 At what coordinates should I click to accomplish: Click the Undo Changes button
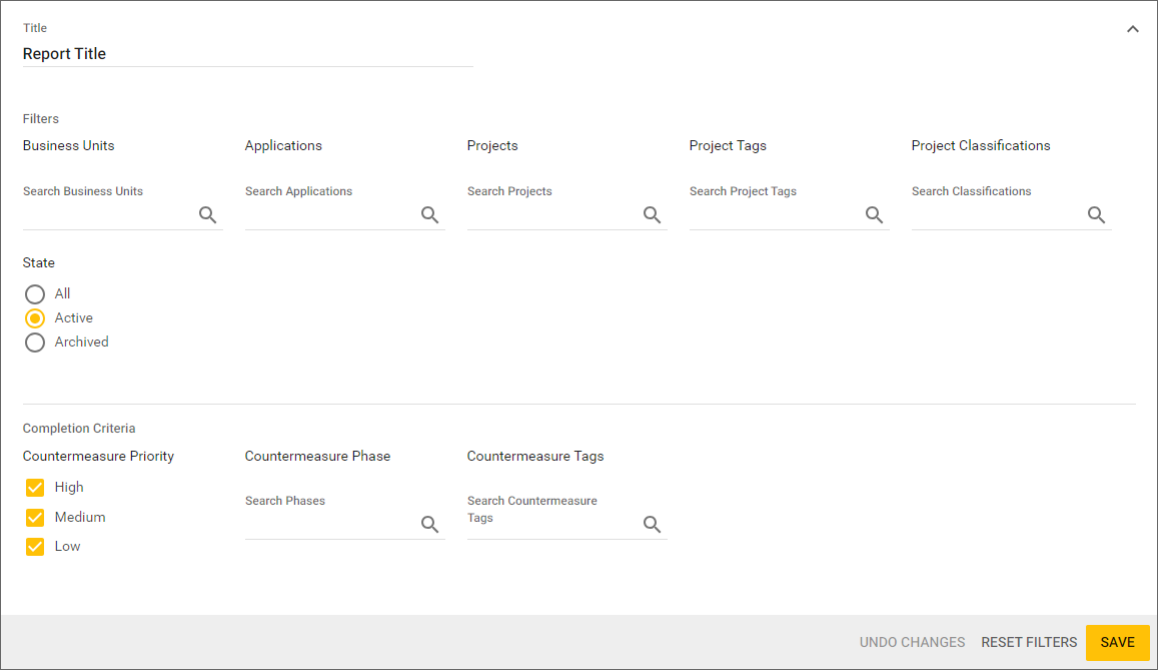912,642
